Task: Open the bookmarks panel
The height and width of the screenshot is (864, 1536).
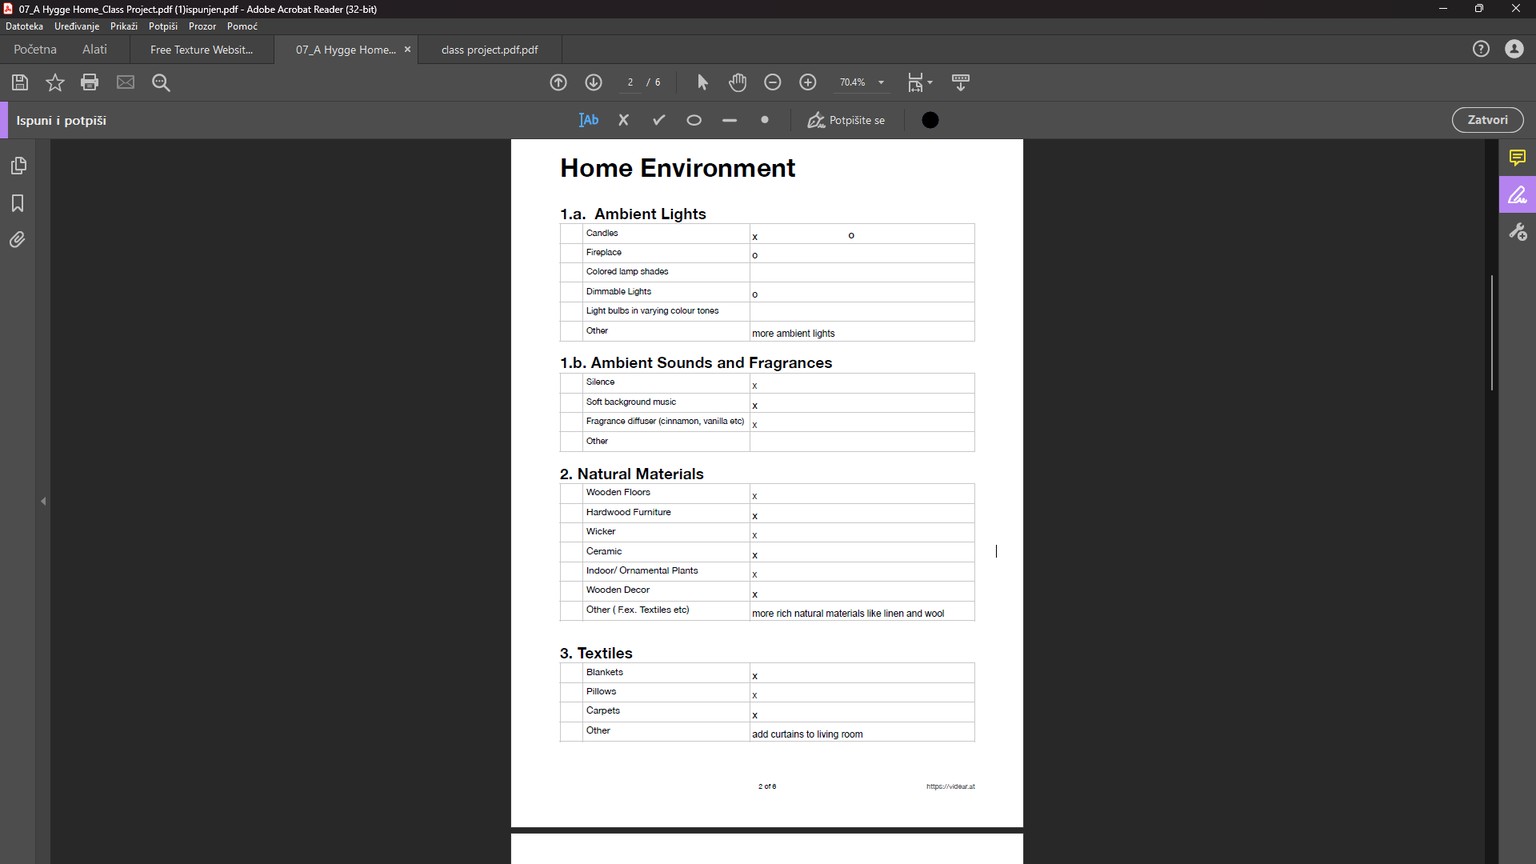Action: click(18, 203)
